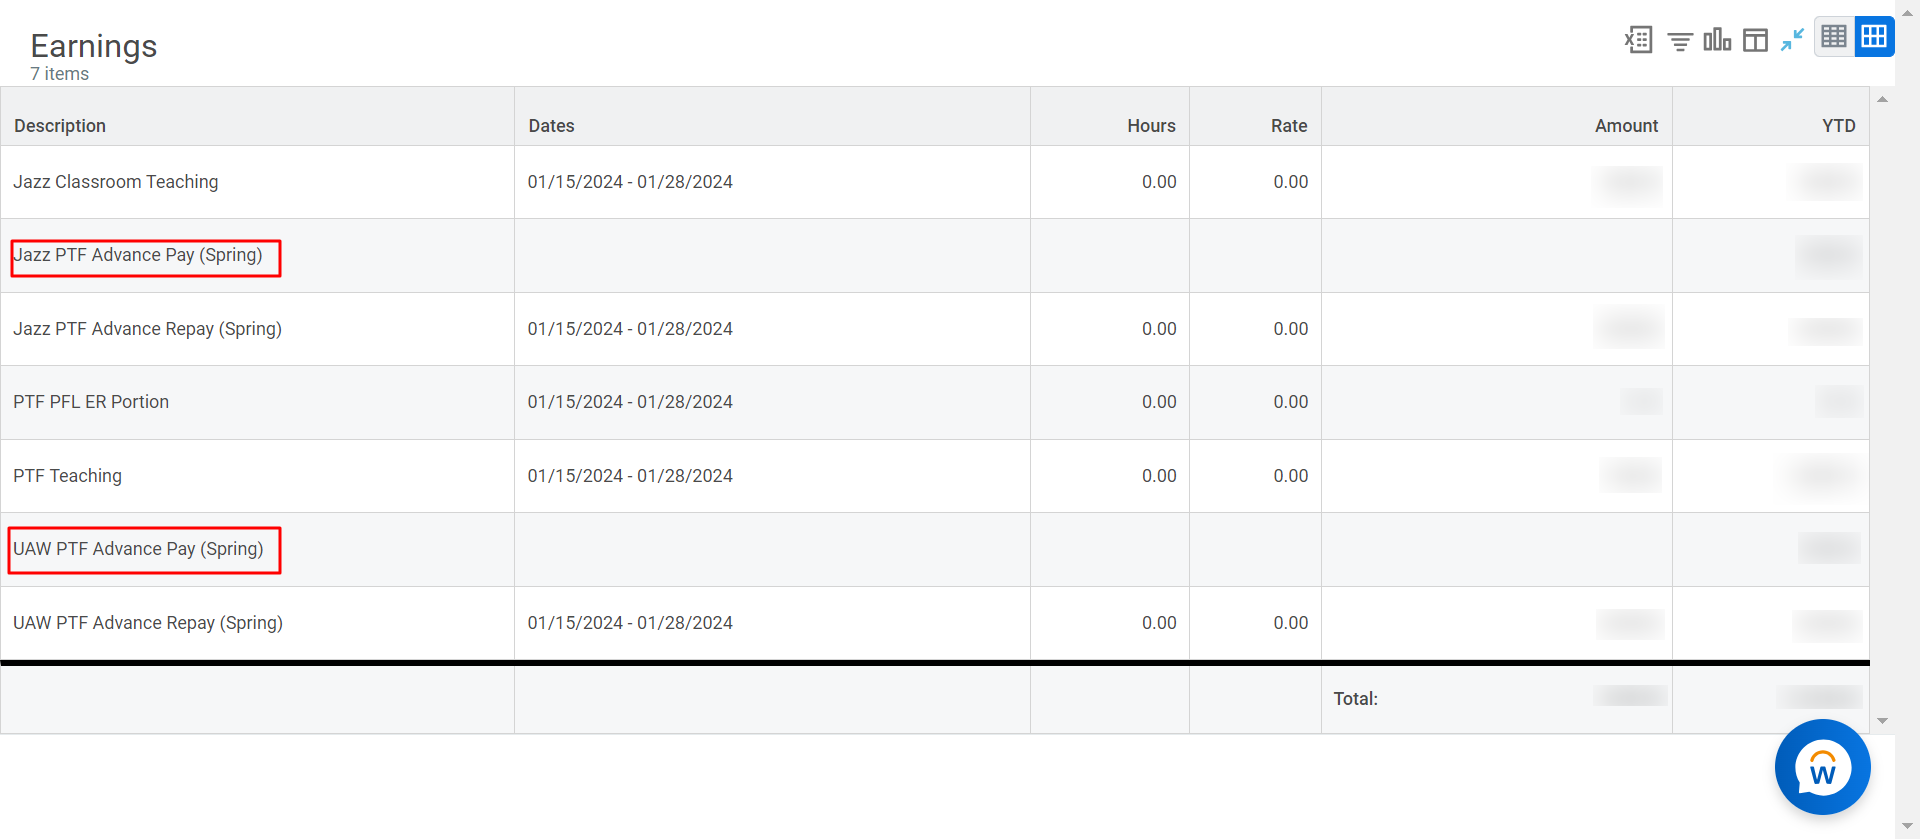Click the table scrollbar up arrow
Screen dimensions: 1920x839
(x=1882, y=99)
